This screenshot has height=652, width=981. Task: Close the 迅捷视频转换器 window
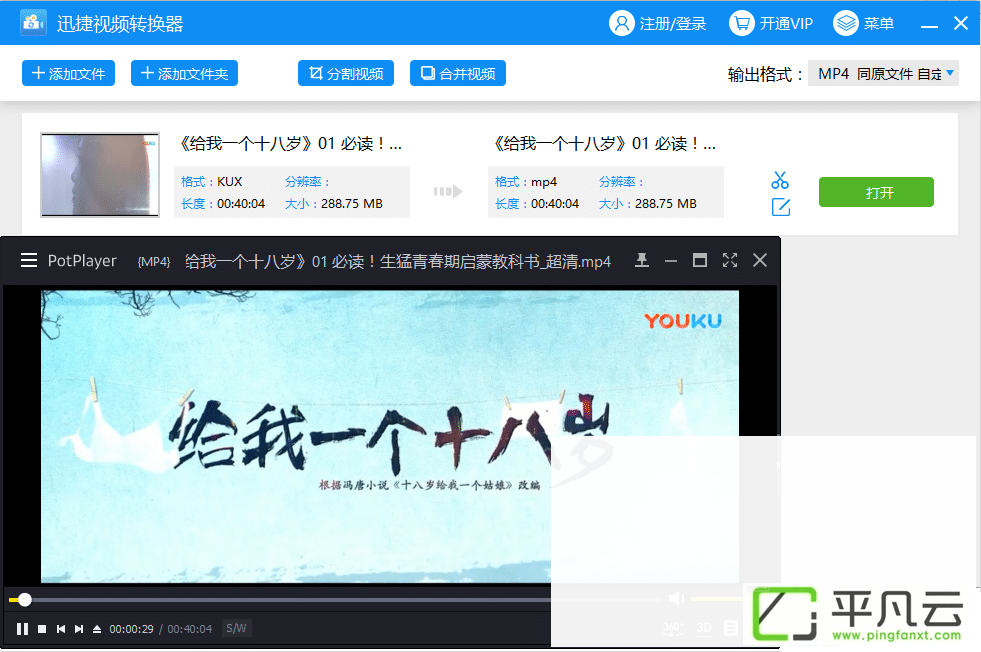[961, 23]
